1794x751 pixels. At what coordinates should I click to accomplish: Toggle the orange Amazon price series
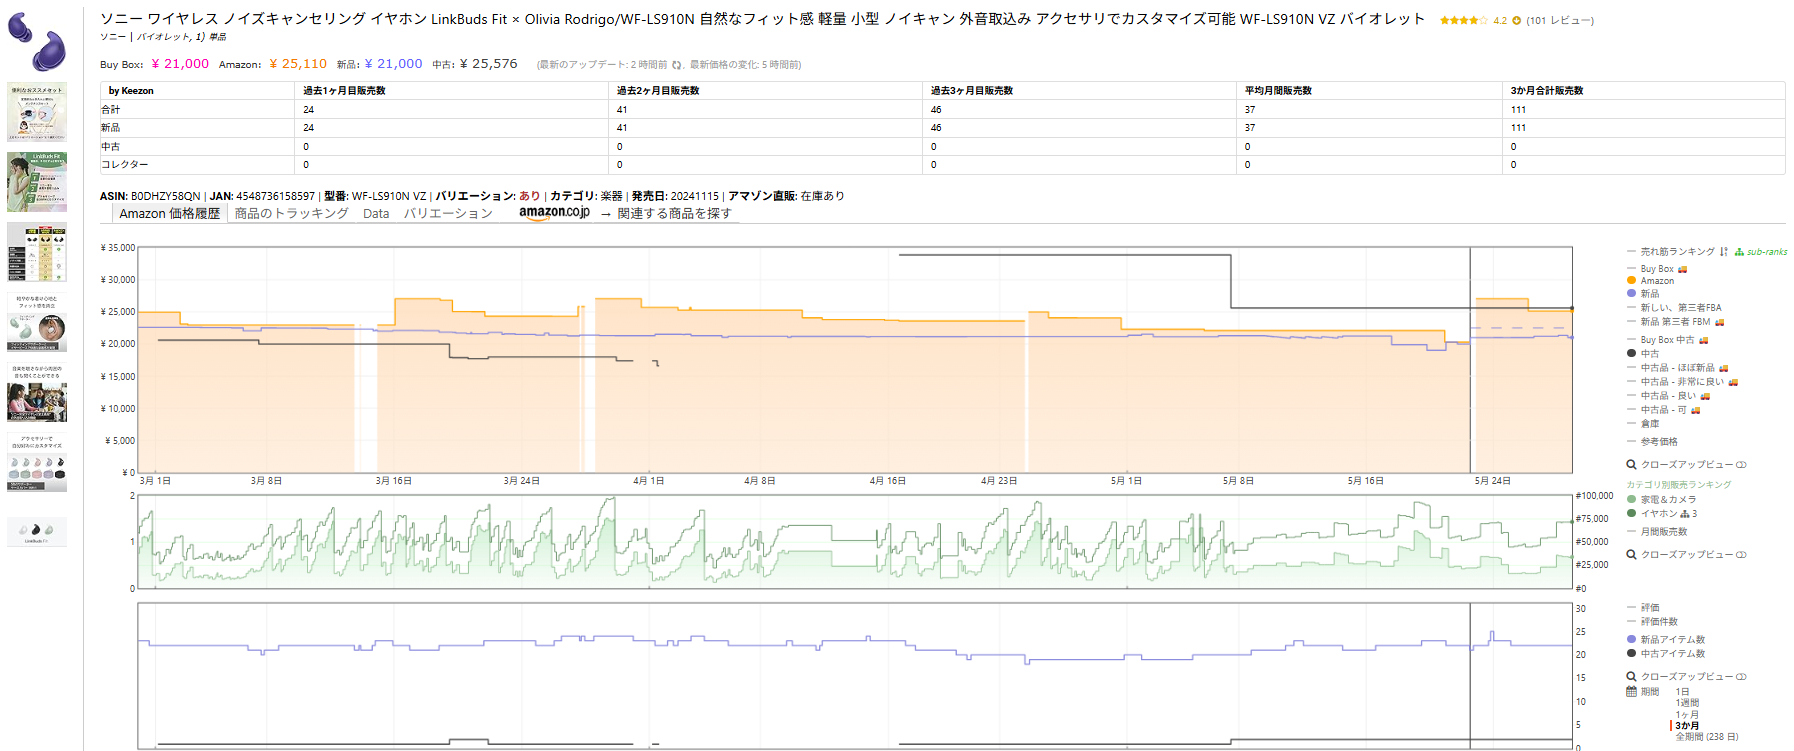click(1650, 281)
